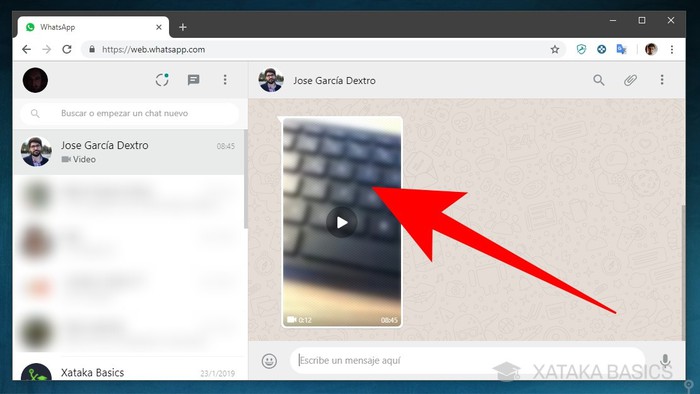The width and height of the screenshot is (700, 394).
Task: Go back to the previous page
Action: (x=27, y=50)
